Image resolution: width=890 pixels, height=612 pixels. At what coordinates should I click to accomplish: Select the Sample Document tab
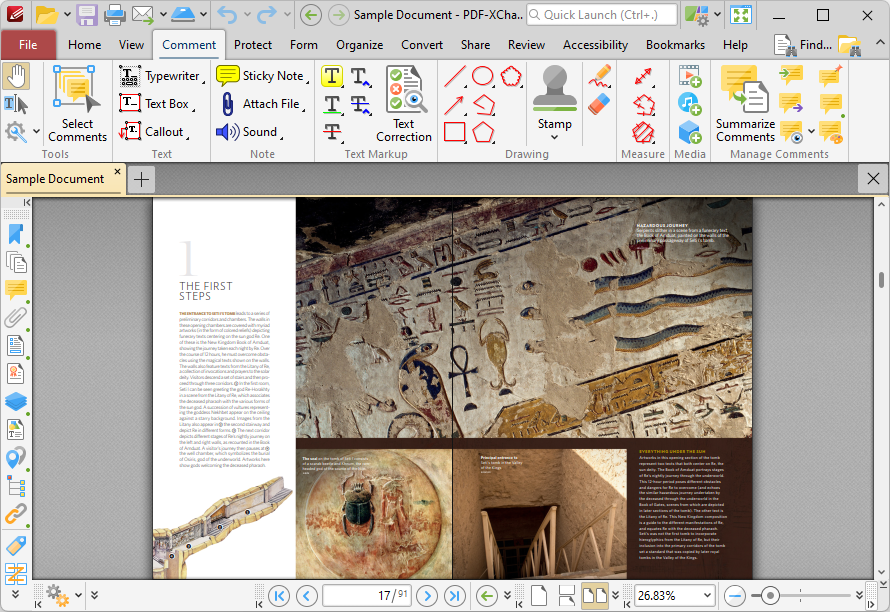55,179
